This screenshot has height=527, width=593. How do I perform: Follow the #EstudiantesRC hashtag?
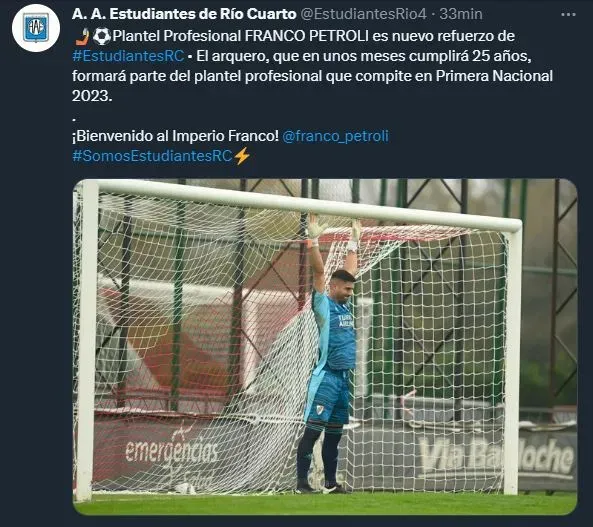tap(128, 56)
